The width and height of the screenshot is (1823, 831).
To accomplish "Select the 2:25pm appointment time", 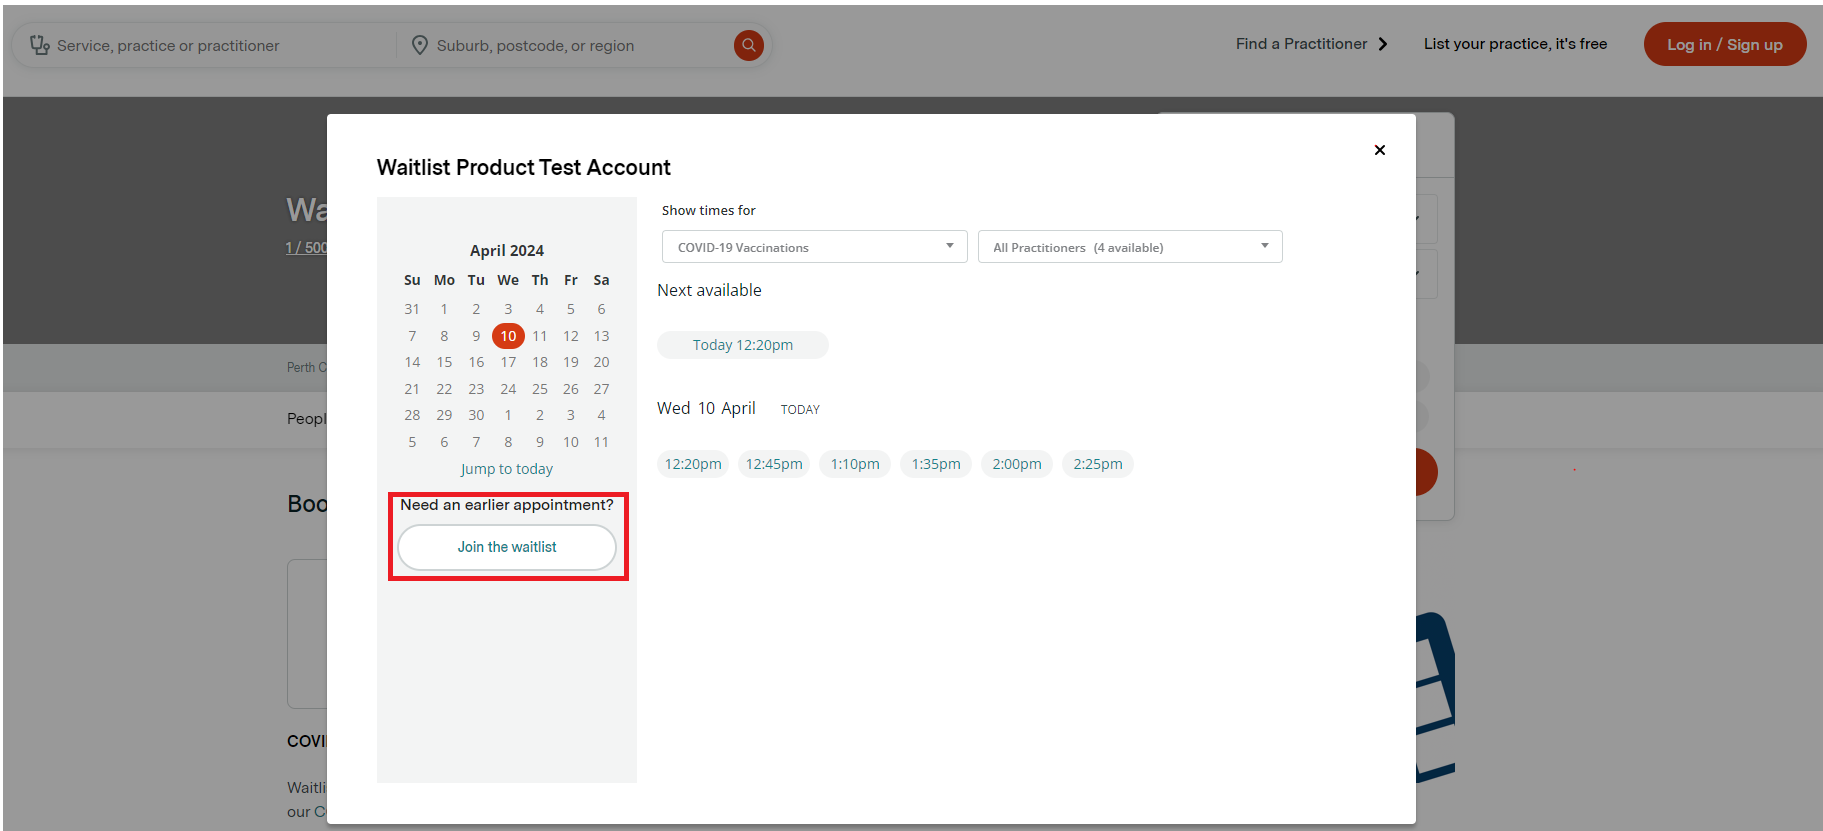I will (1097, 464).
